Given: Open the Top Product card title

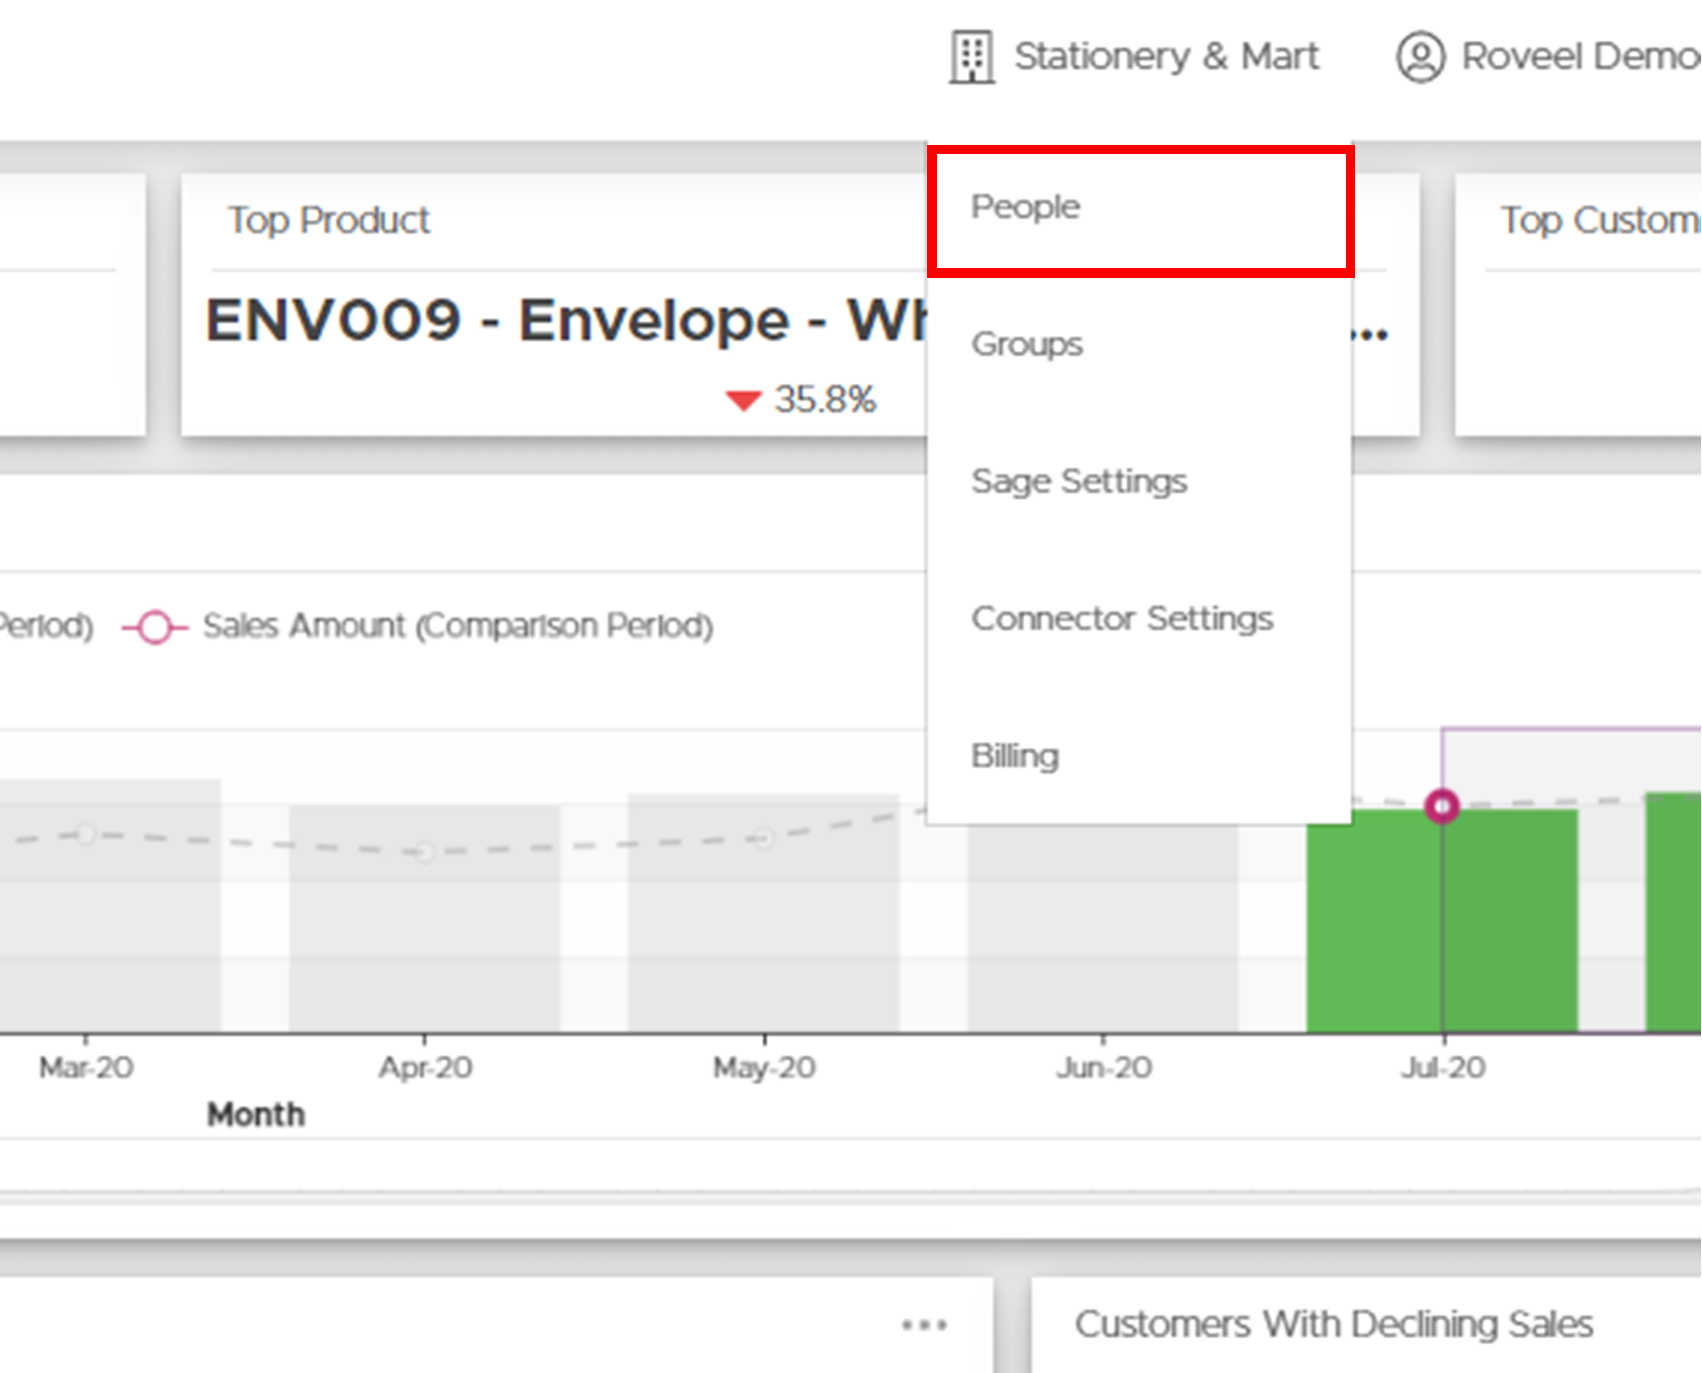Looking at the screenshot, I should pos(329,220).
